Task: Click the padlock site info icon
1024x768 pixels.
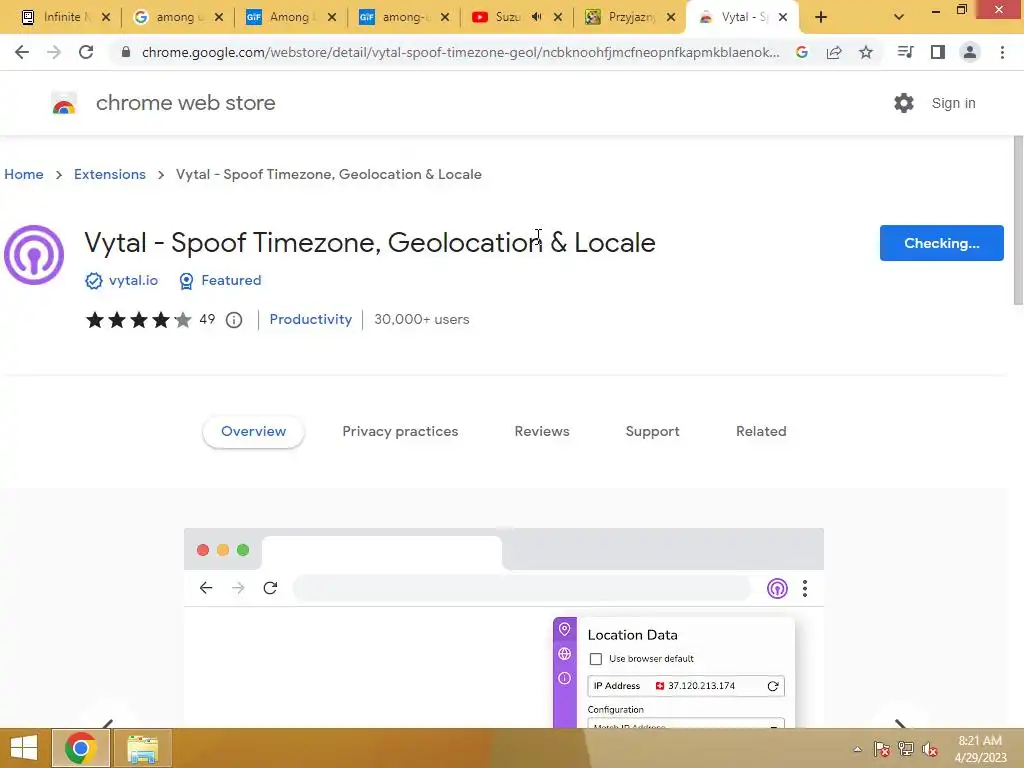Action: pos(126,52)
